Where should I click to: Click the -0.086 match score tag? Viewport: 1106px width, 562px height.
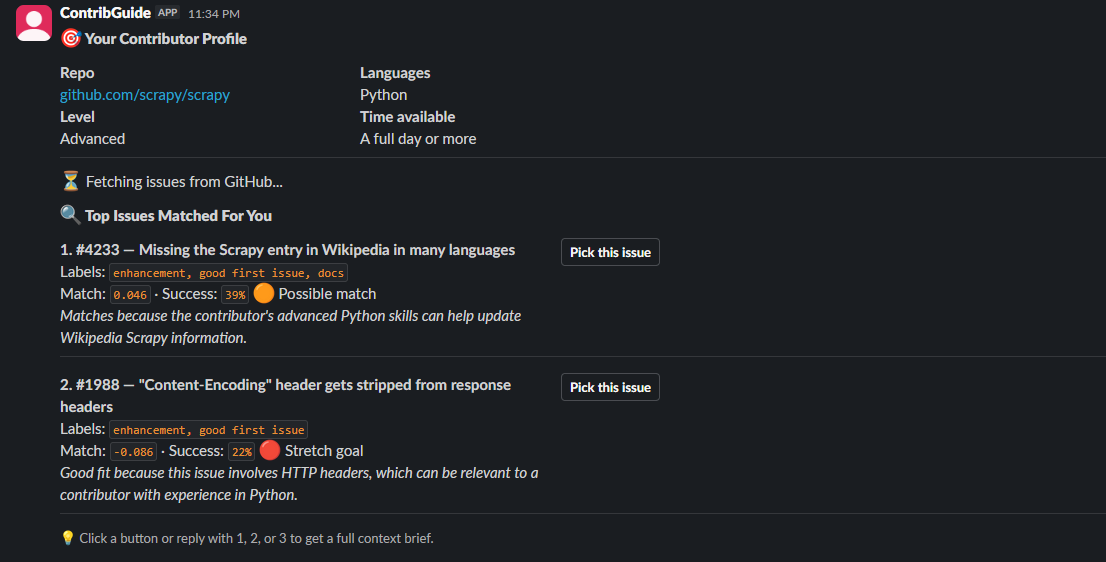pyautogui.click(x=133, y=452)
